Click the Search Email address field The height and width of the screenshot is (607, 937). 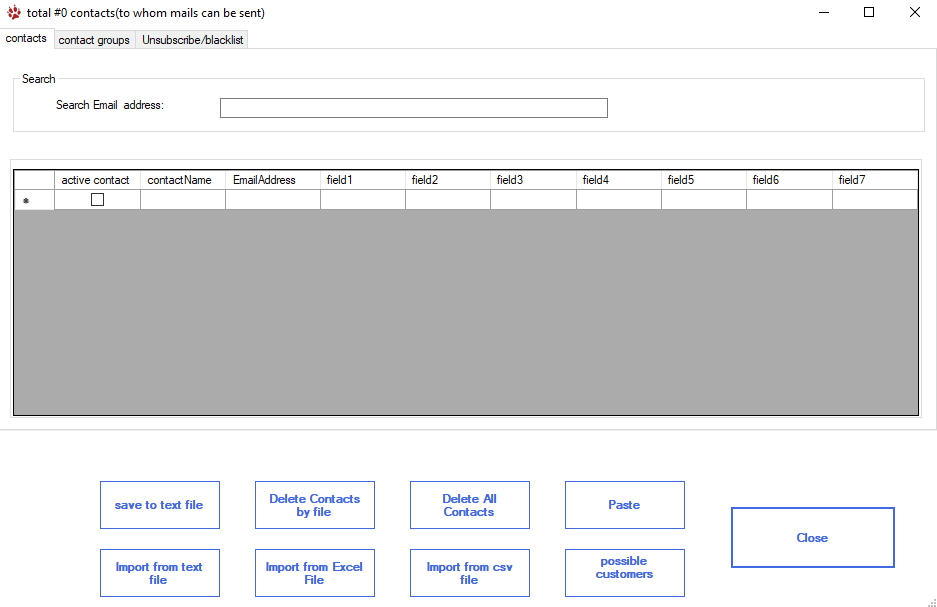(x=413, y=108)
